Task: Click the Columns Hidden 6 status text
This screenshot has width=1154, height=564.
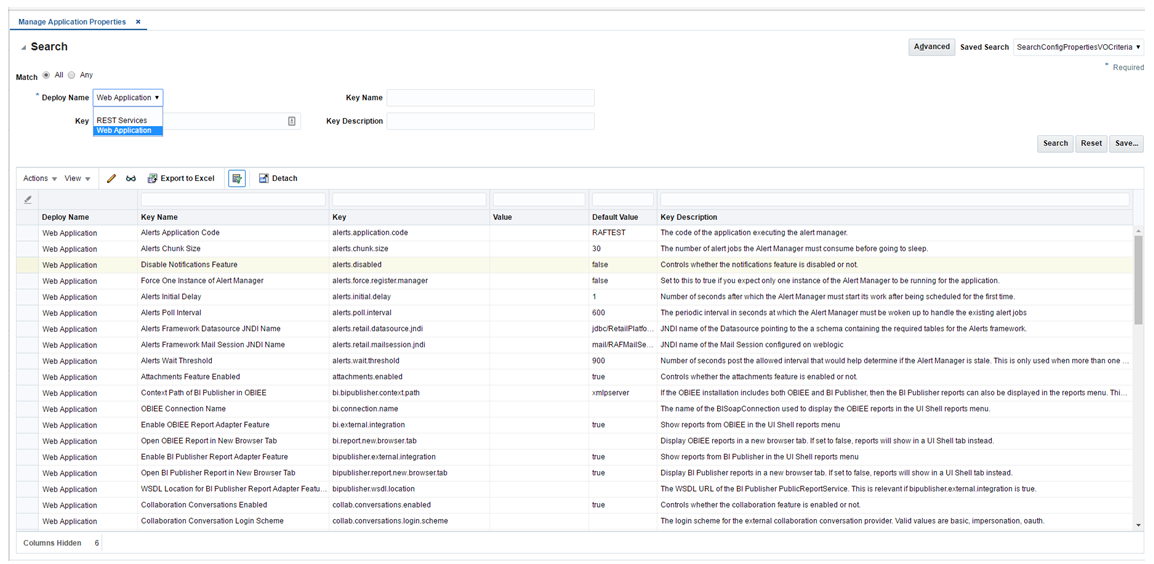Action: [x=61, y=543]
